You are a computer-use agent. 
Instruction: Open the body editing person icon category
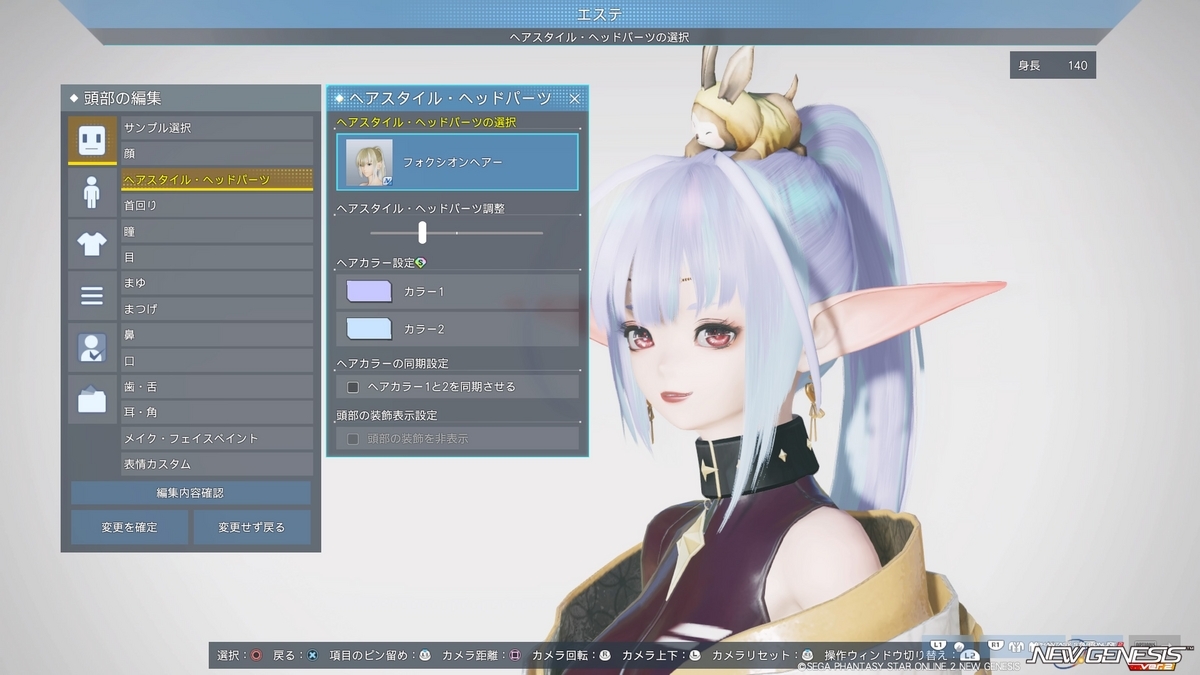pos(92,192)
